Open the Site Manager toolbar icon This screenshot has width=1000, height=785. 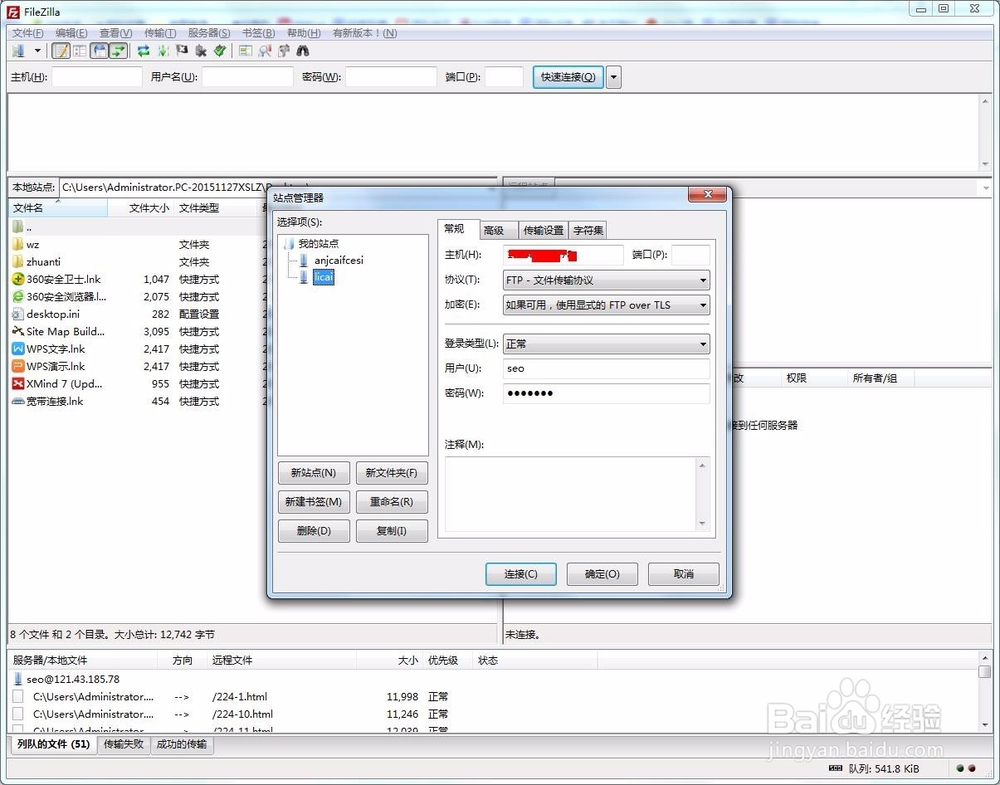(x=18, y=50)
